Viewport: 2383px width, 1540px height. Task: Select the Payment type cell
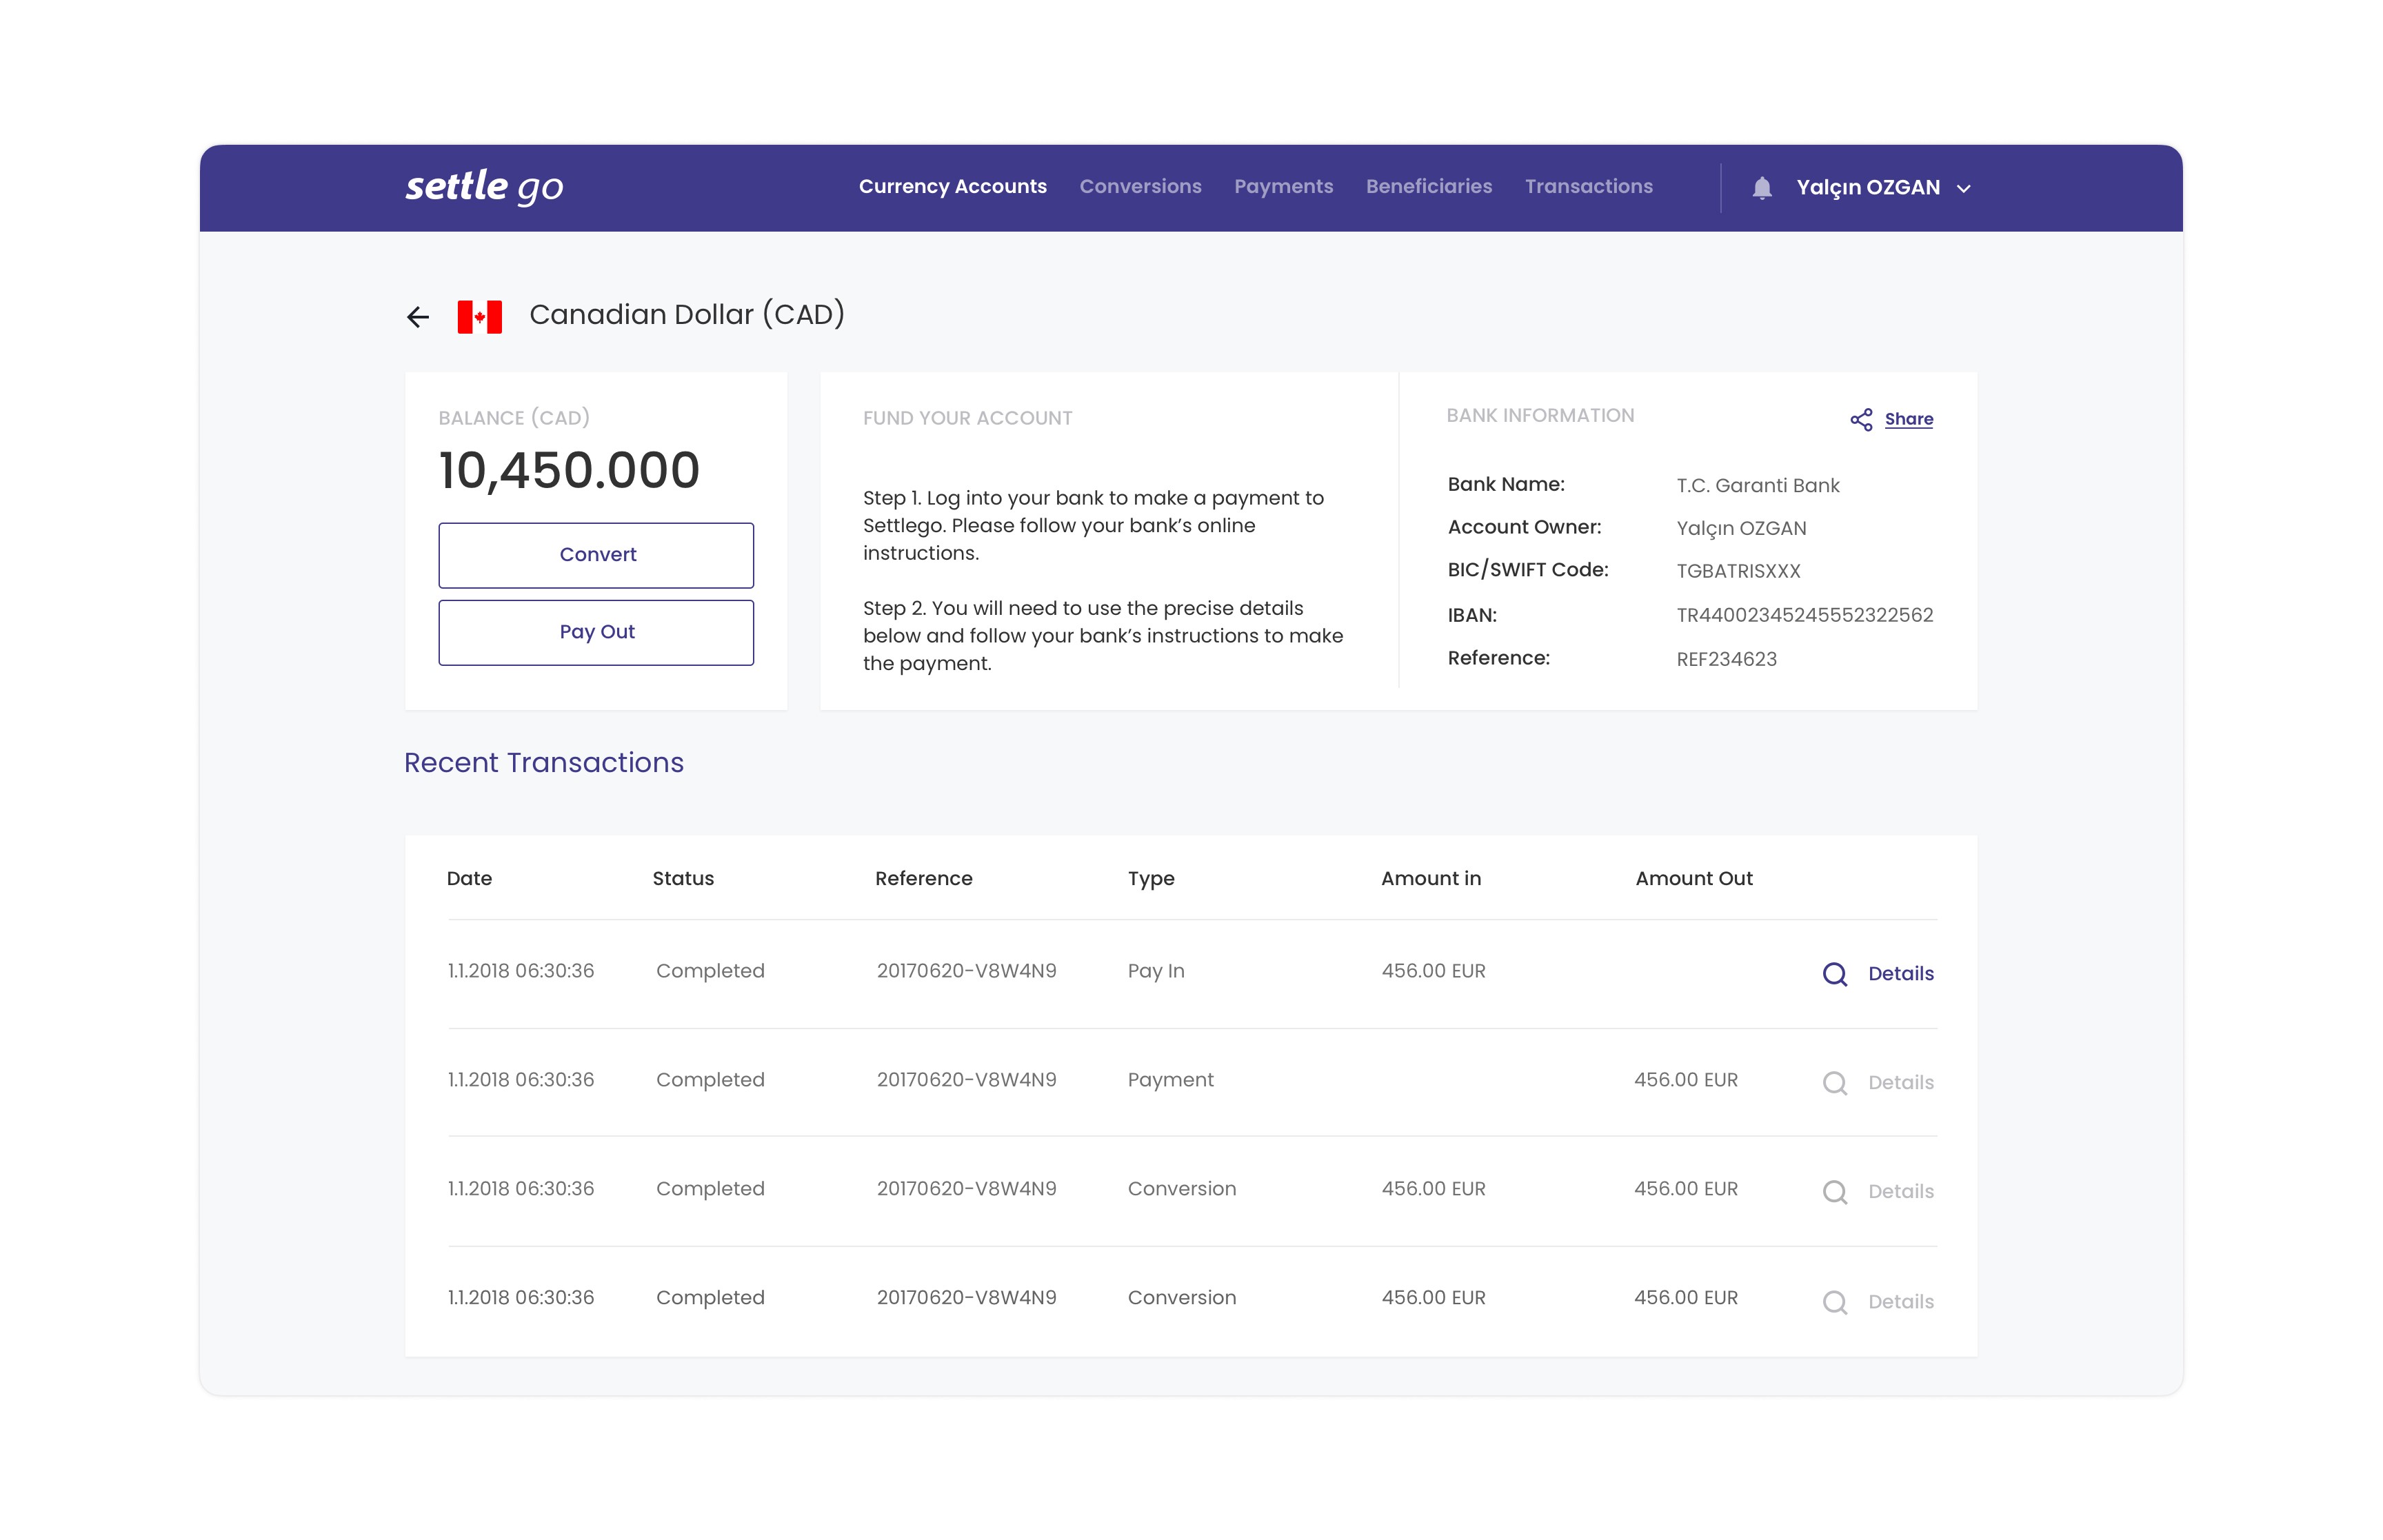[x=1170, y=1081]
